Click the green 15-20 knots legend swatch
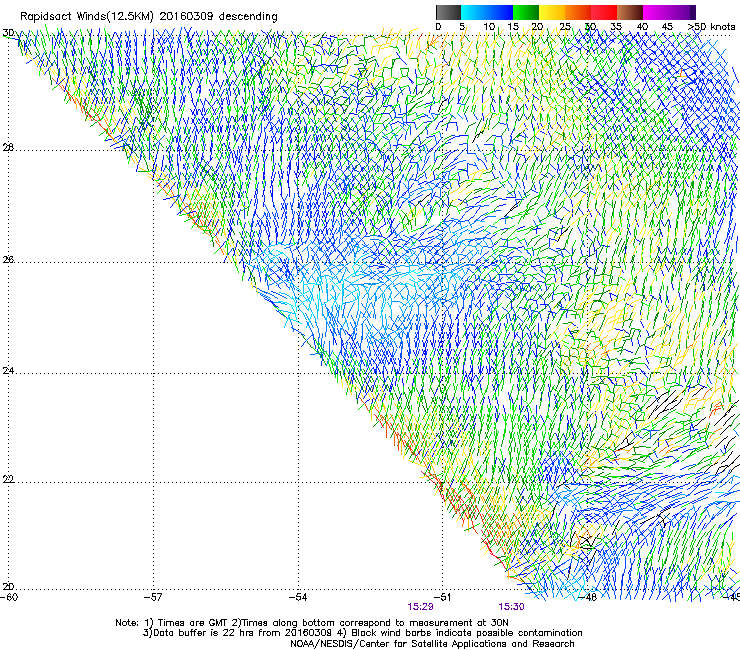This screenshot has width=740, height=650. click(x=526, y=12)
